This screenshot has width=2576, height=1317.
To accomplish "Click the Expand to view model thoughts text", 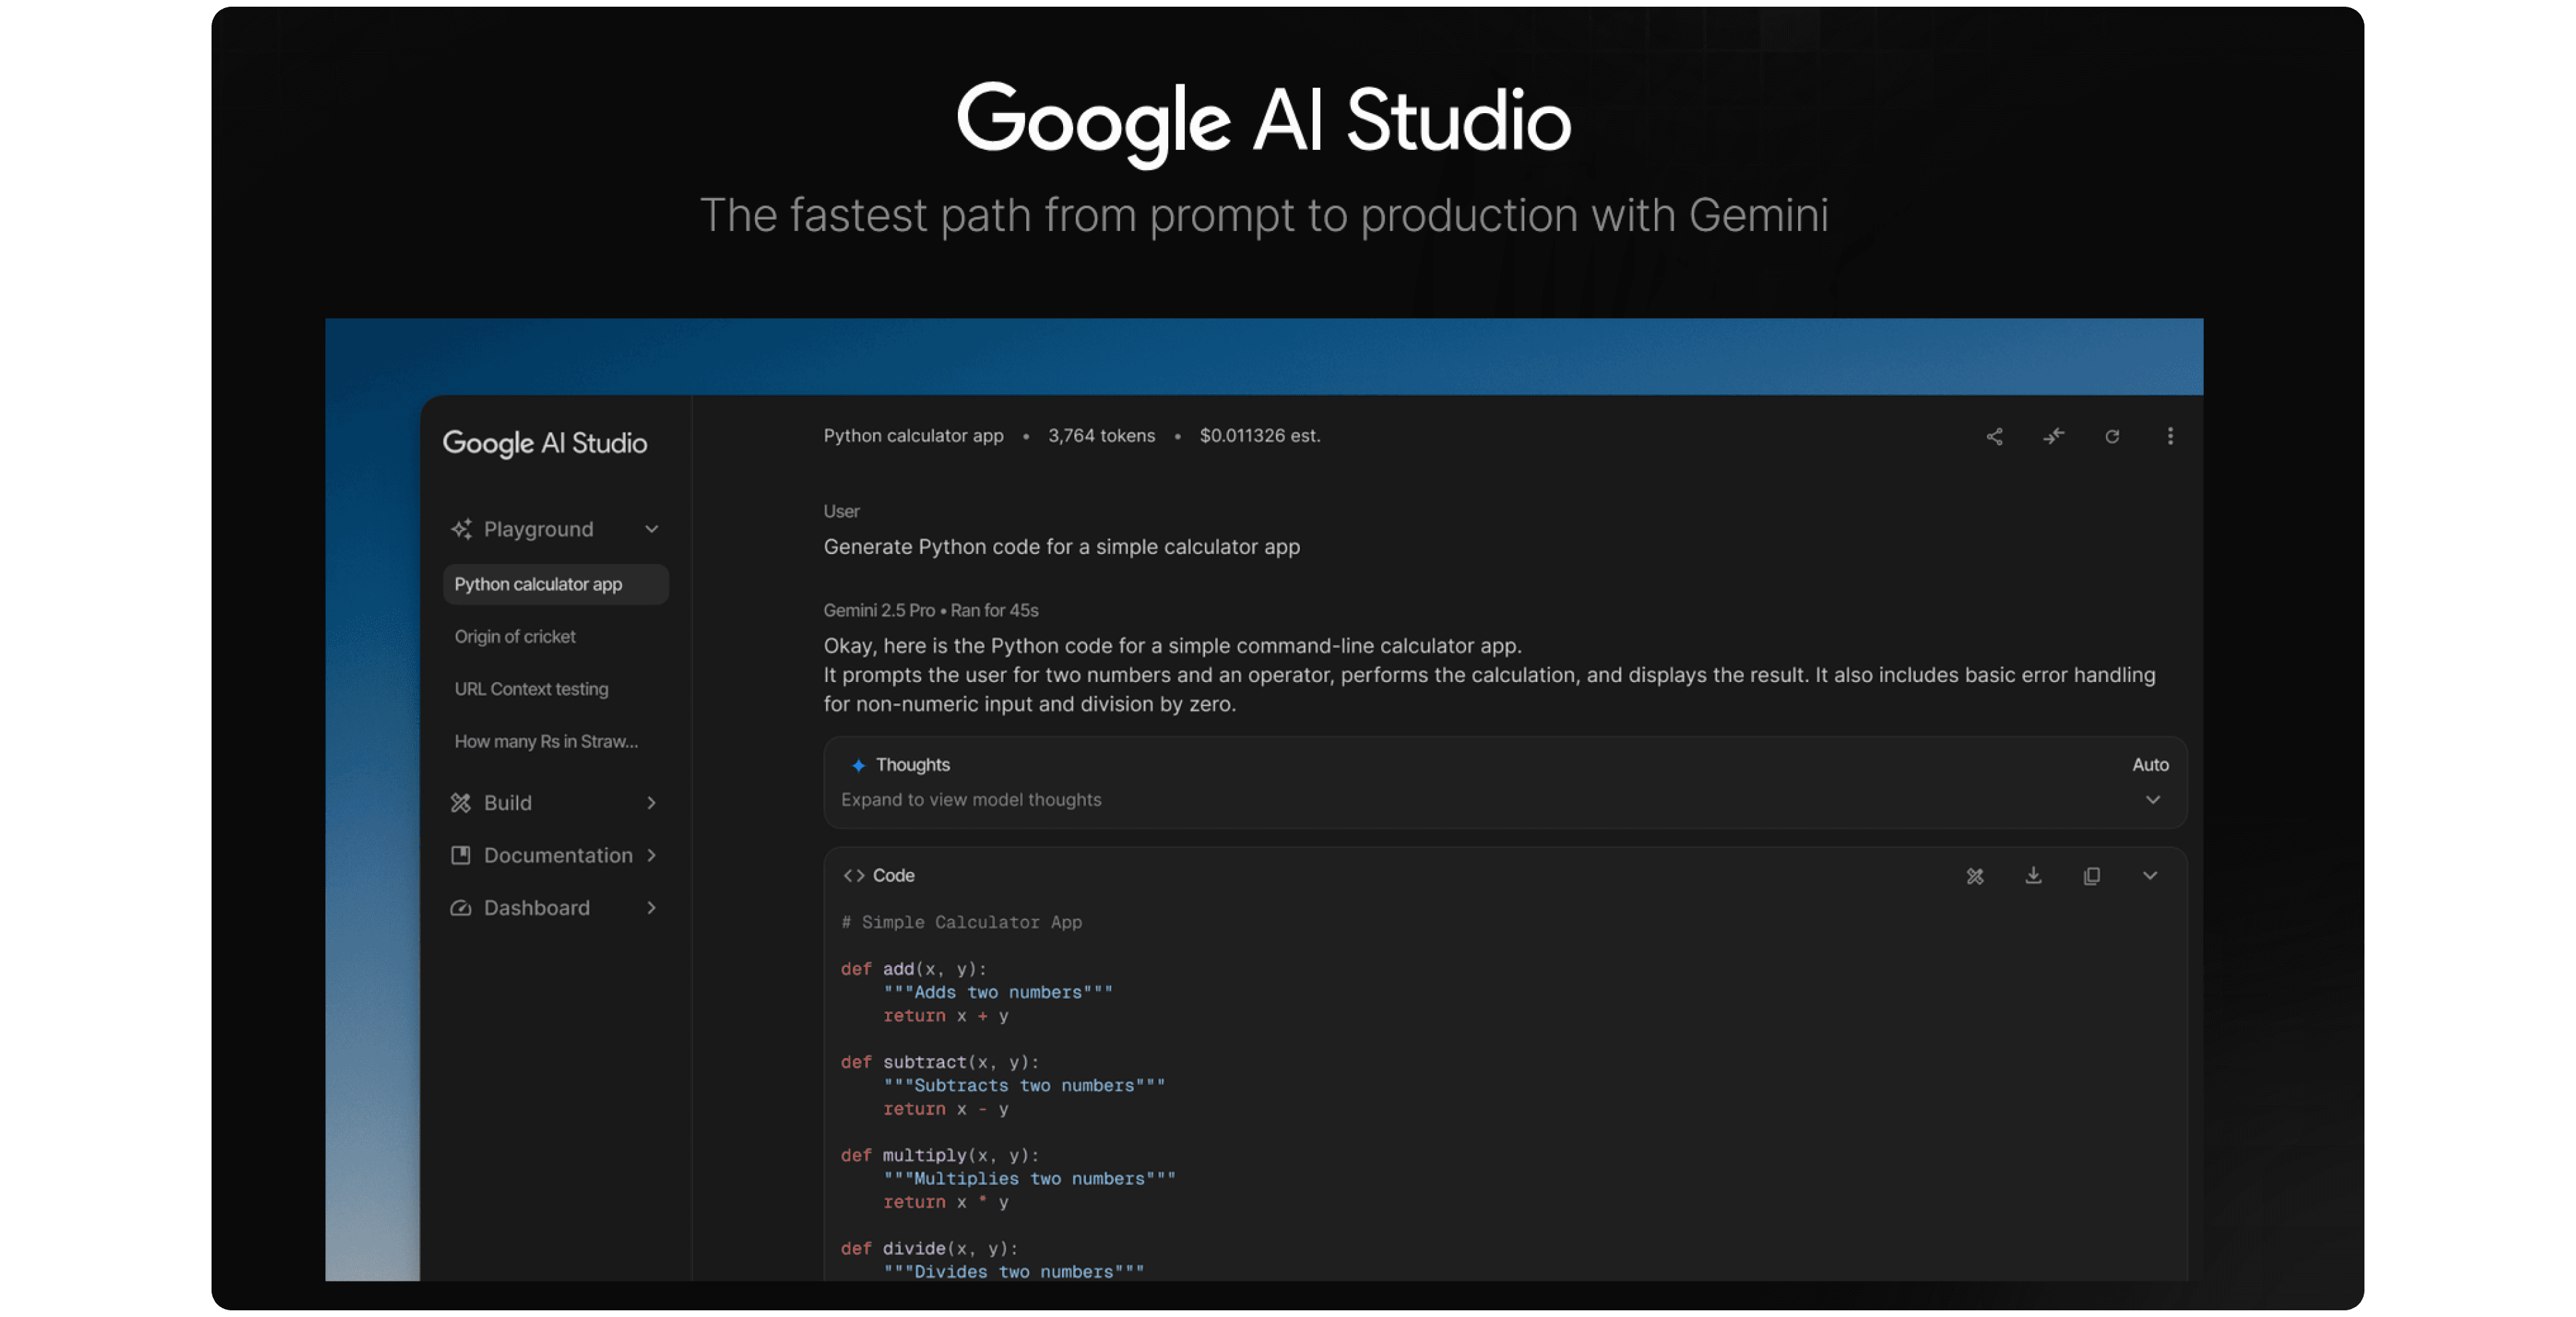I will point(971,800).
